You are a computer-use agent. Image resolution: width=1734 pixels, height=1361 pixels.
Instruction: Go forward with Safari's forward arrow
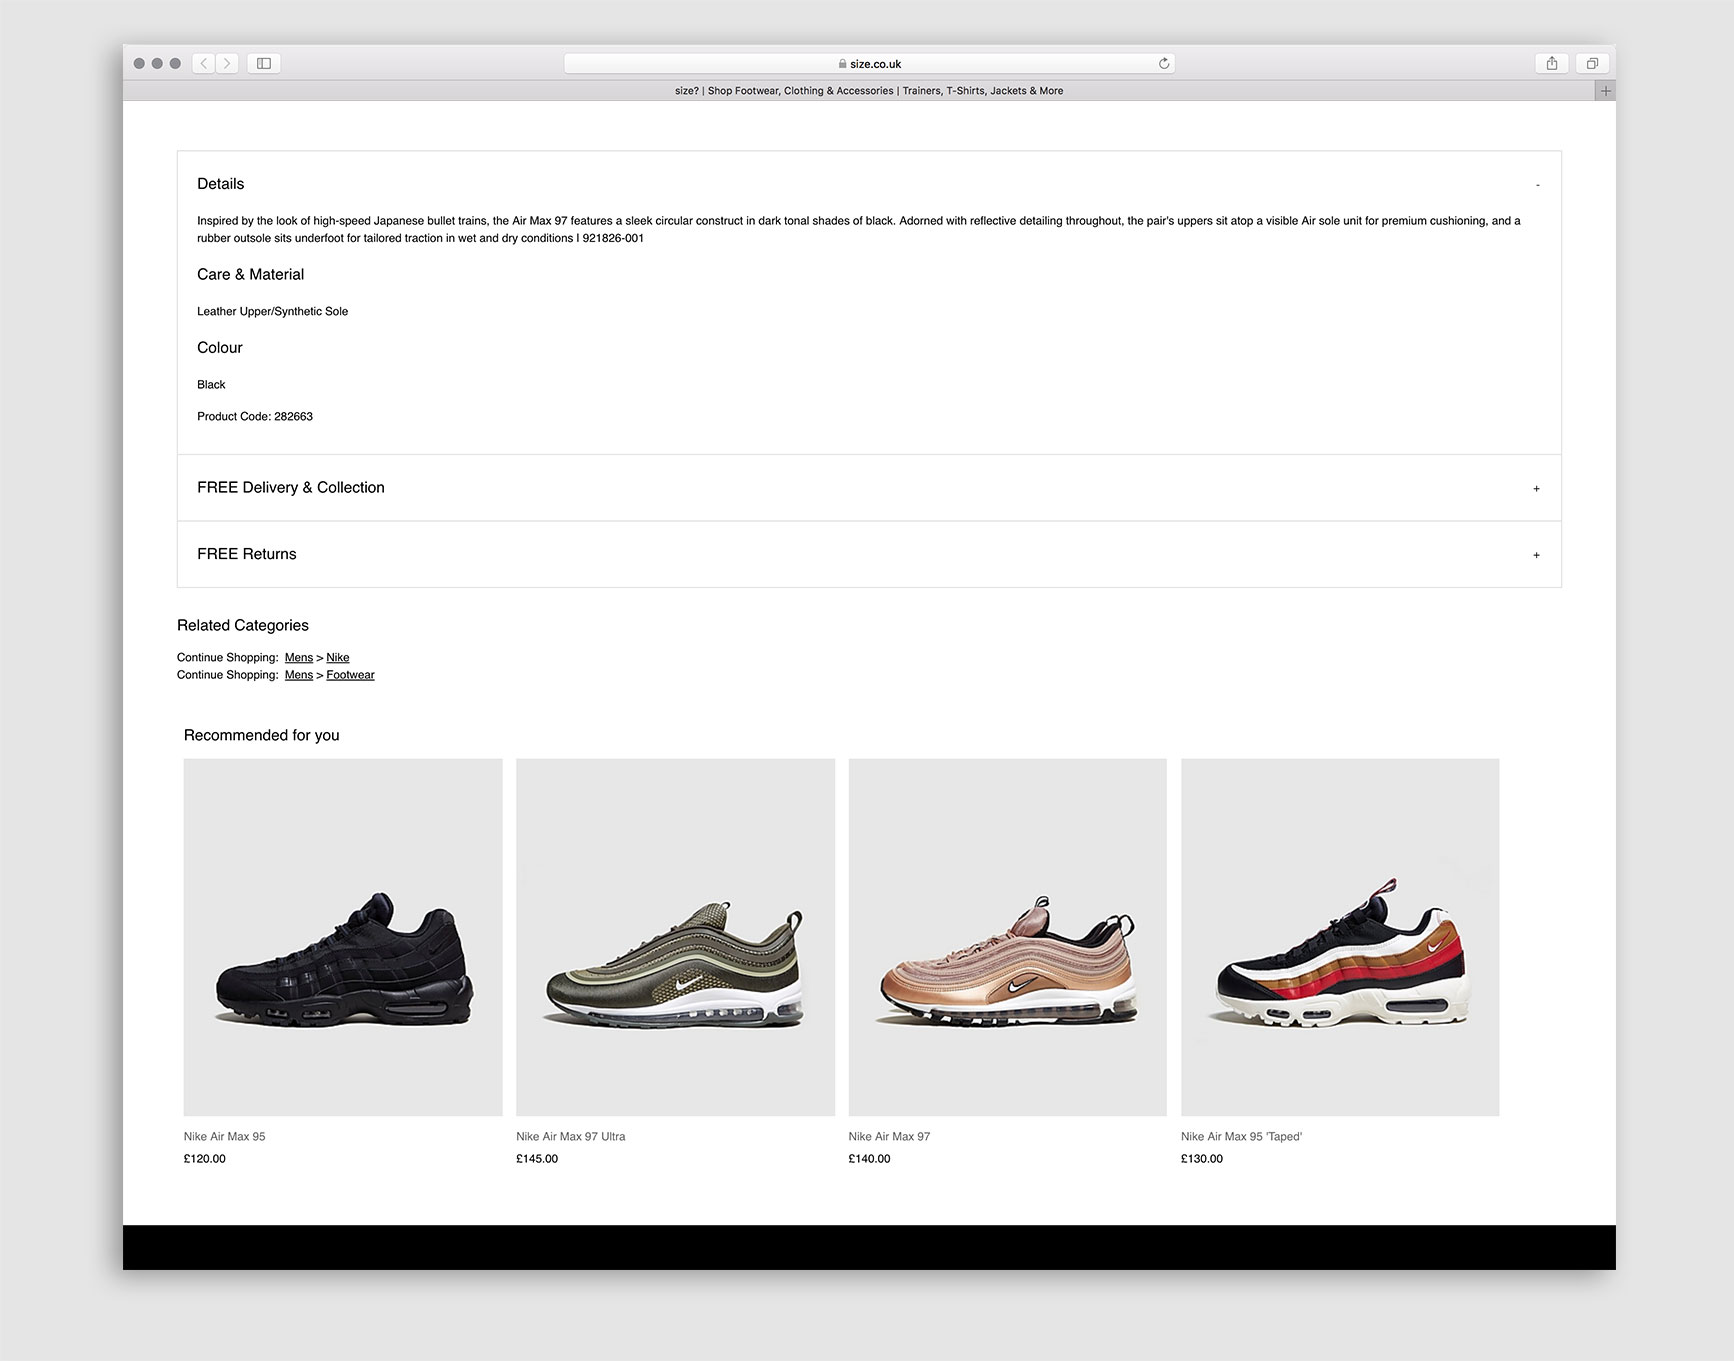coord(228,63)
